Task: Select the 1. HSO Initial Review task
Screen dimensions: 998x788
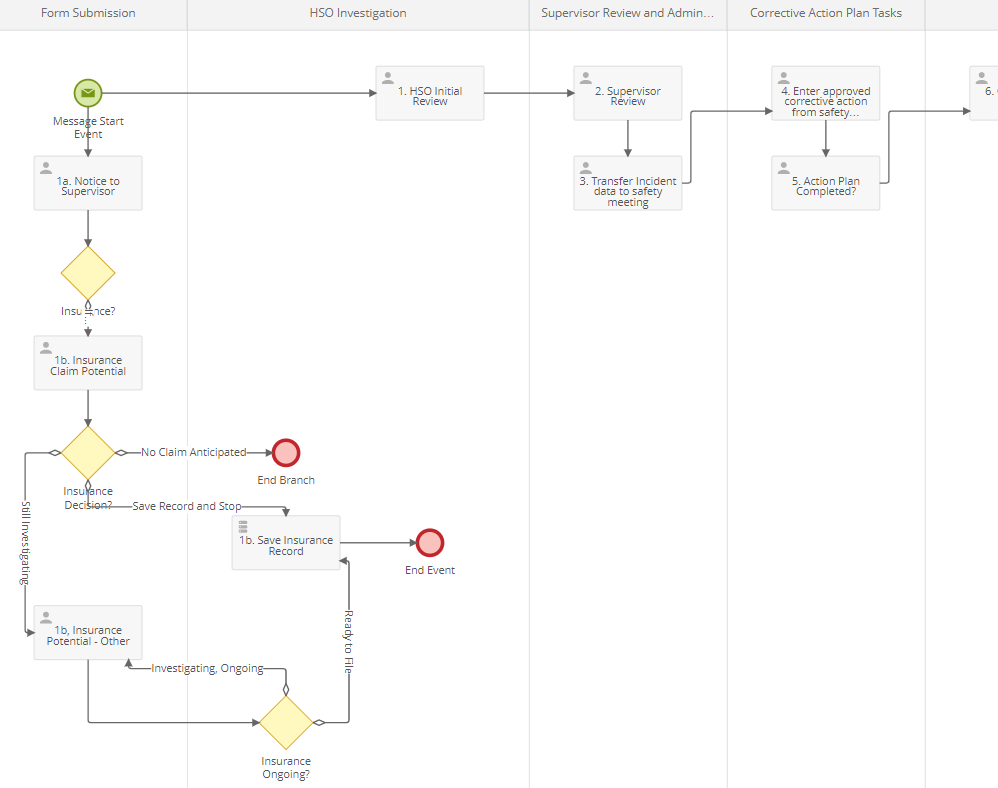Action: pyautogui.click(x=430, y=93)
